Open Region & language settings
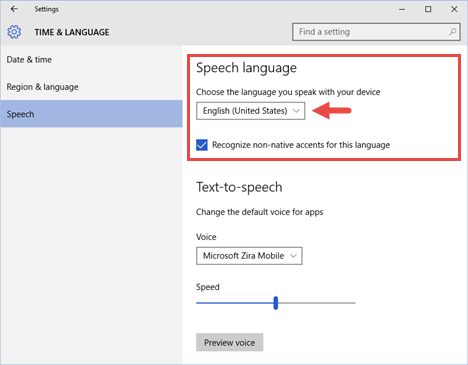 (91, 87)
